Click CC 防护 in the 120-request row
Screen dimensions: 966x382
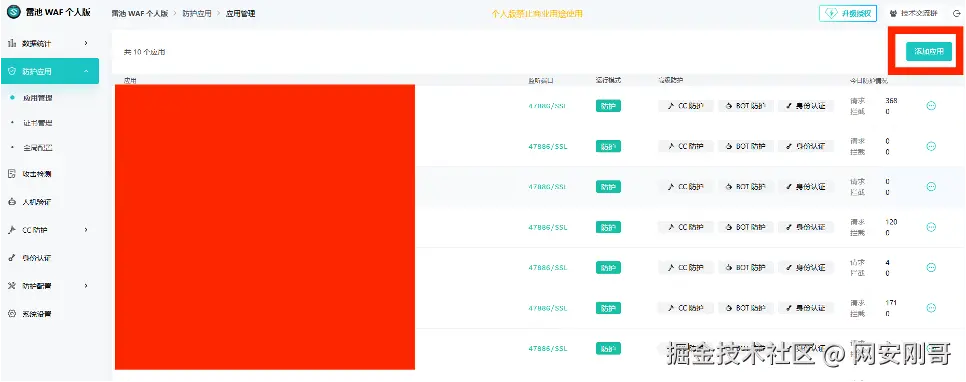(x=686, y=227)
